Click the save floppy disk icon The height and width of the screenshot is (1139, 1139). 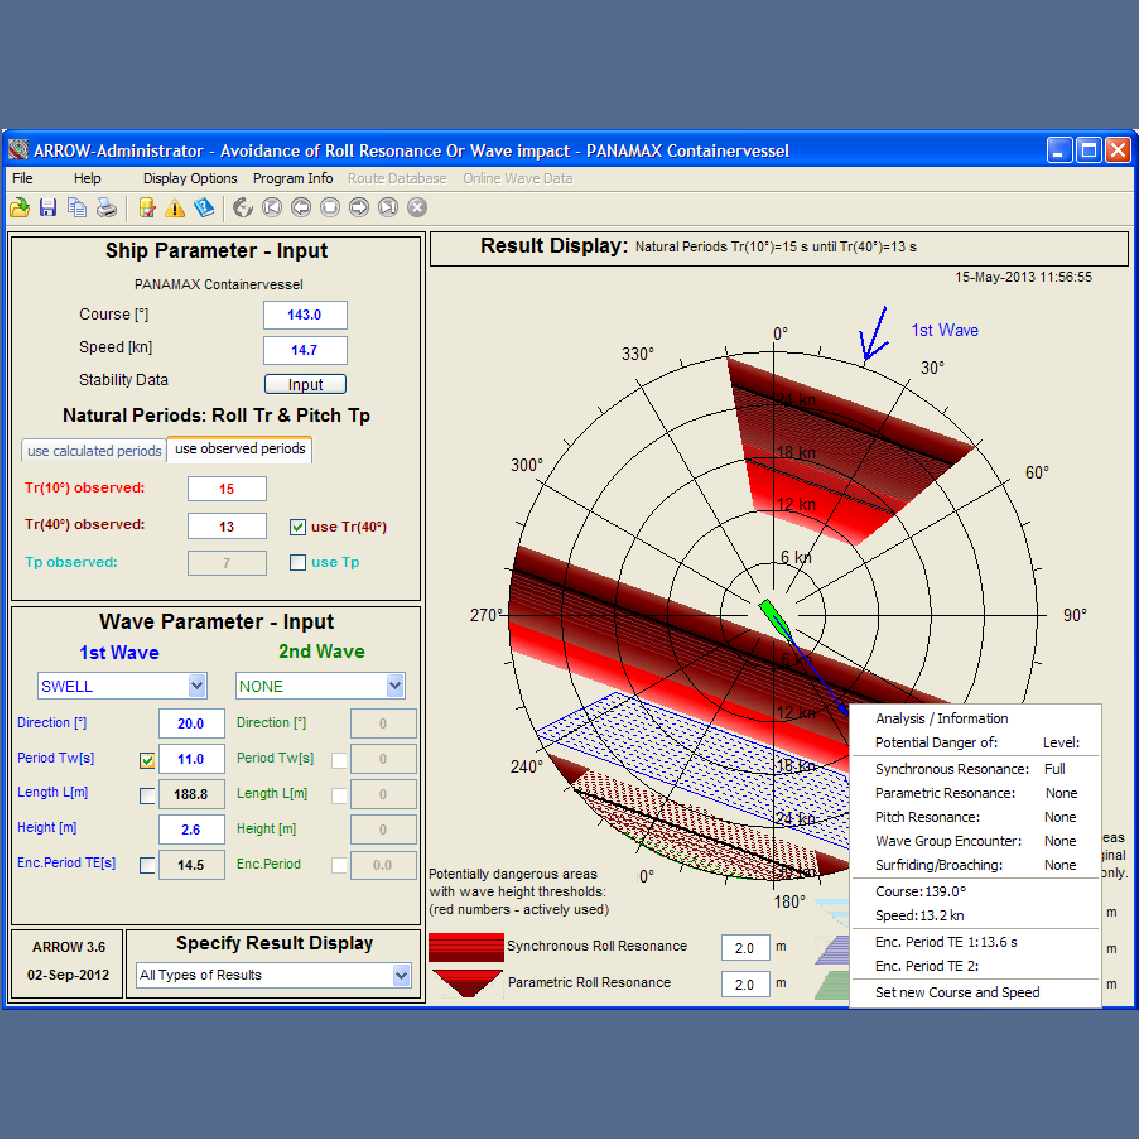[48, 207]
